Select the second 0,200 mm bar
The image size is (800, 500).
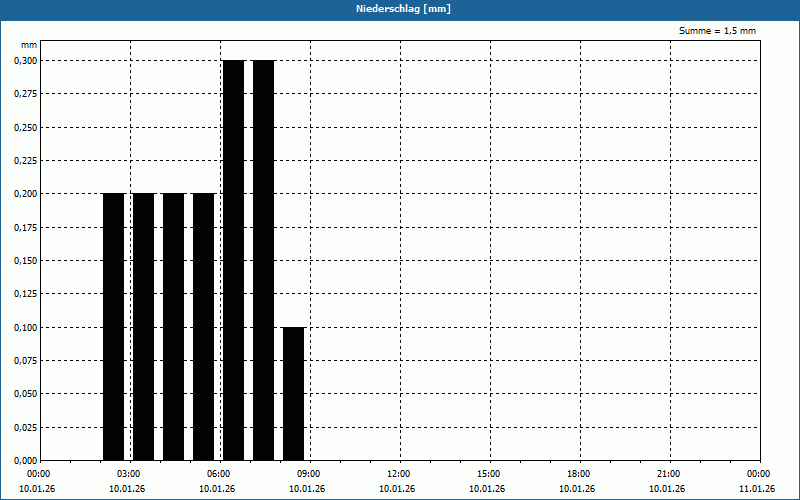[143, 326]
